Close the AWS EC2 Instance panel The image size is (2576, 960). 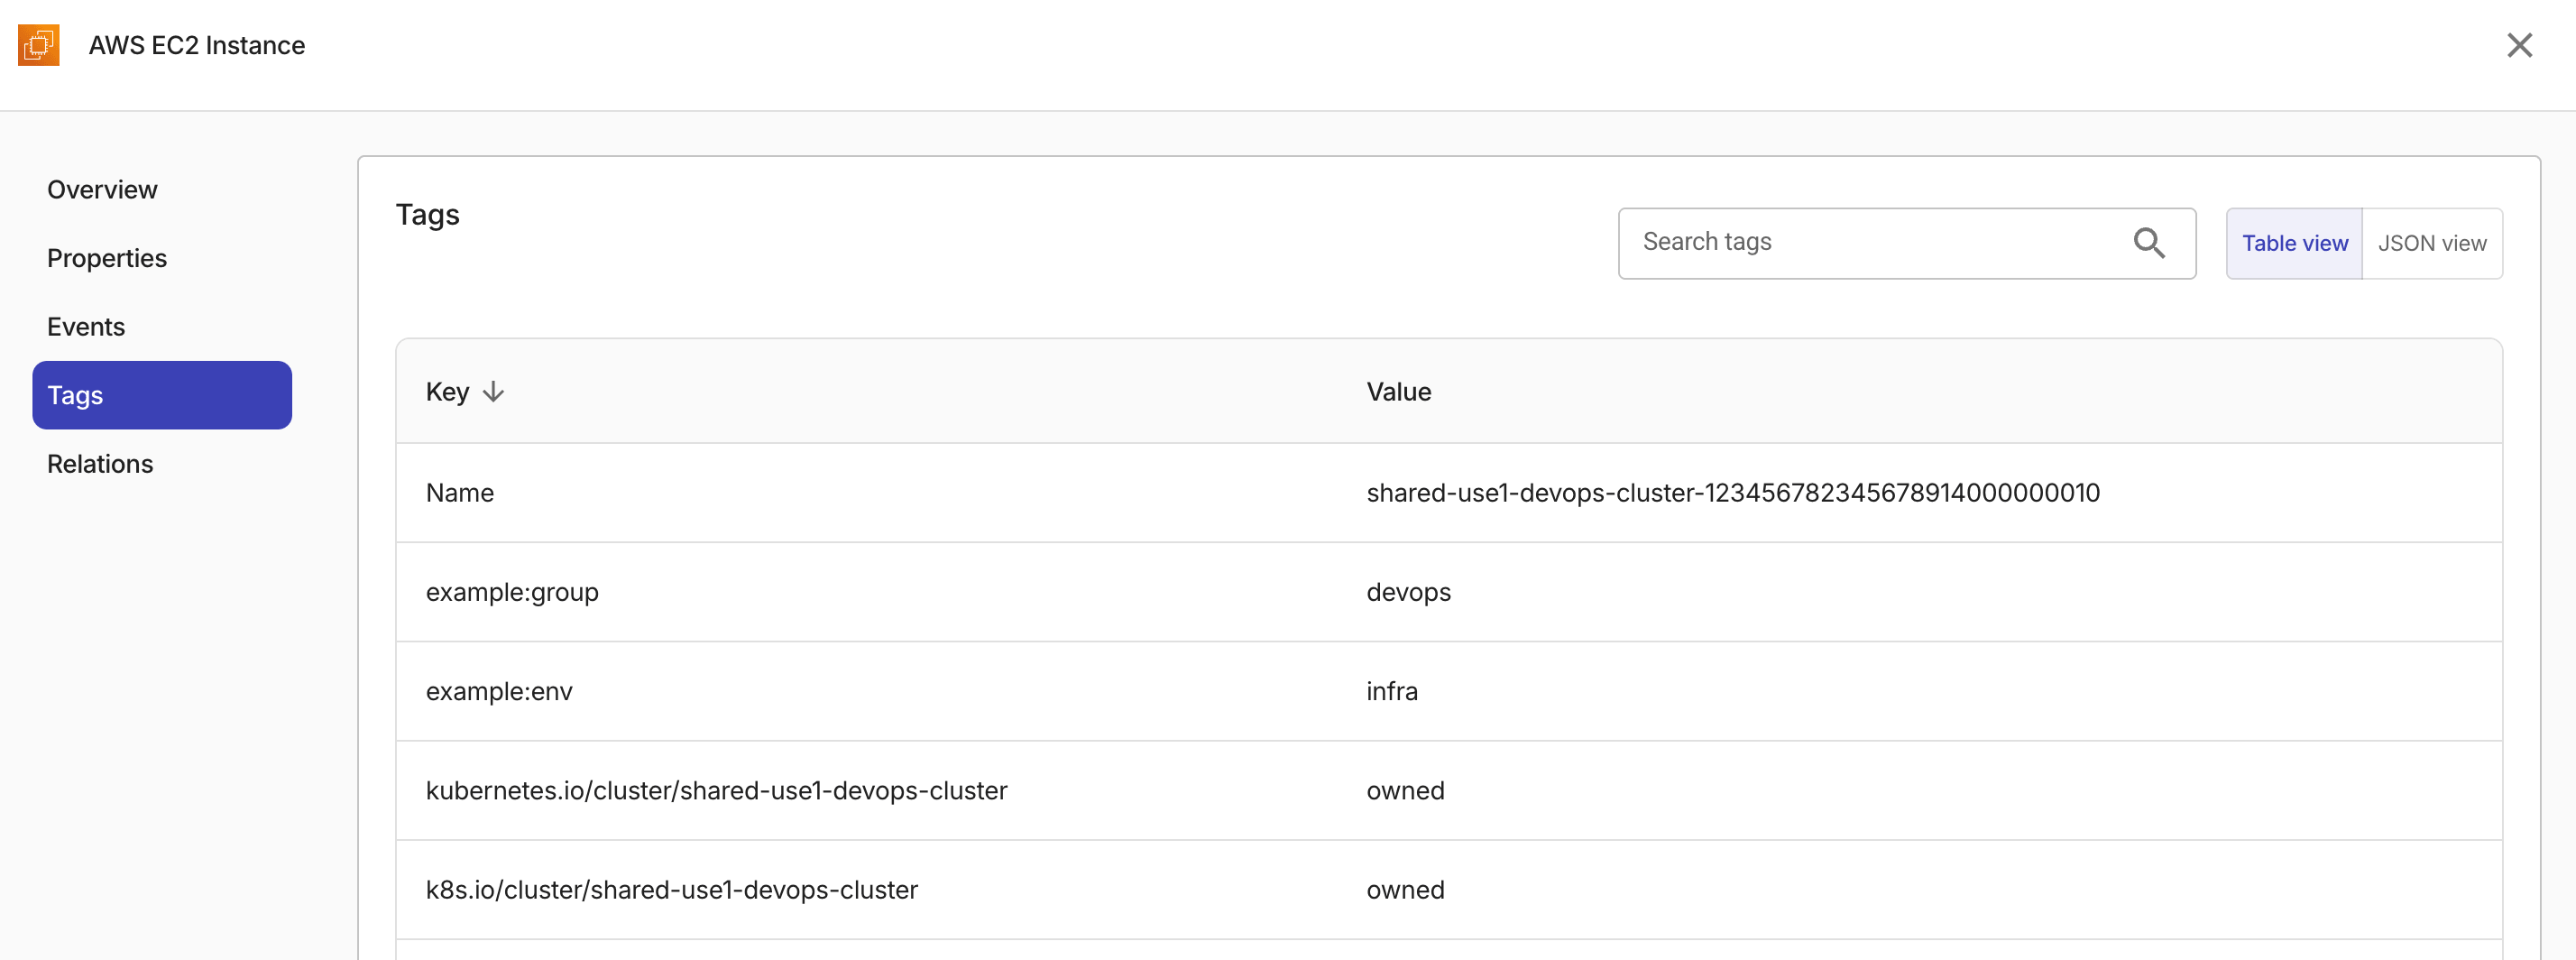(x=2521, y=45)
